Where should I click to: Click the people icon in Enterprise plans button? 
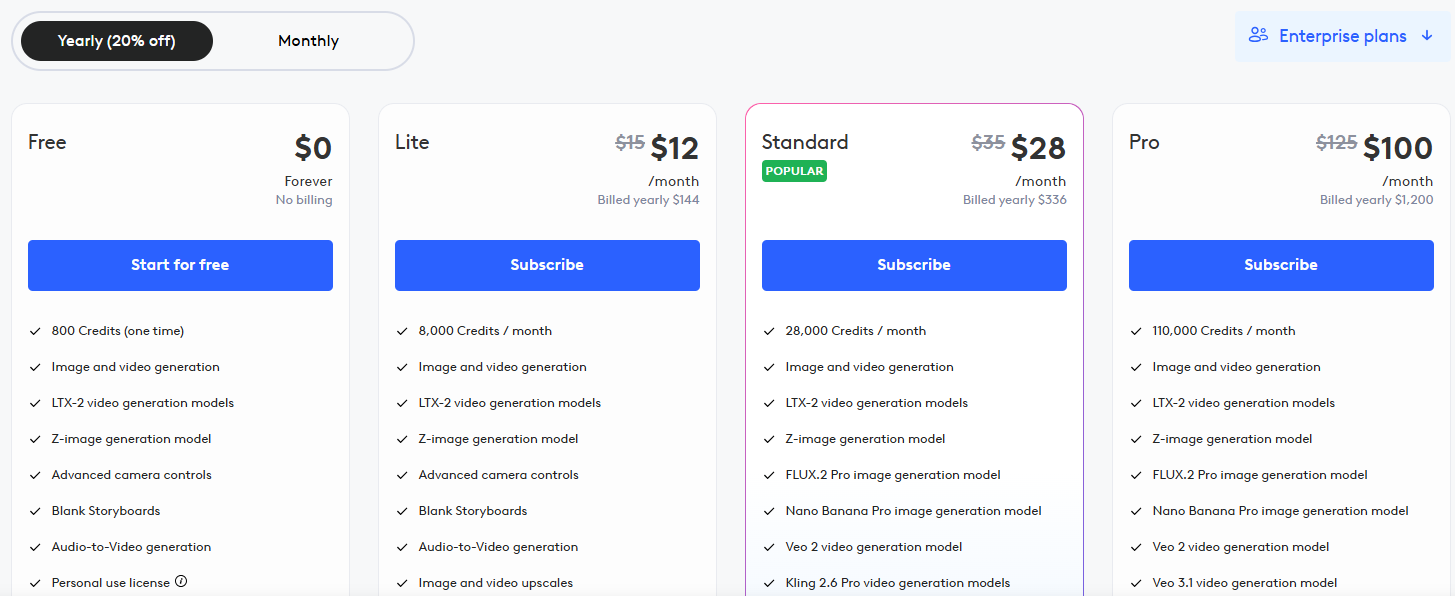pos(1258,35)
